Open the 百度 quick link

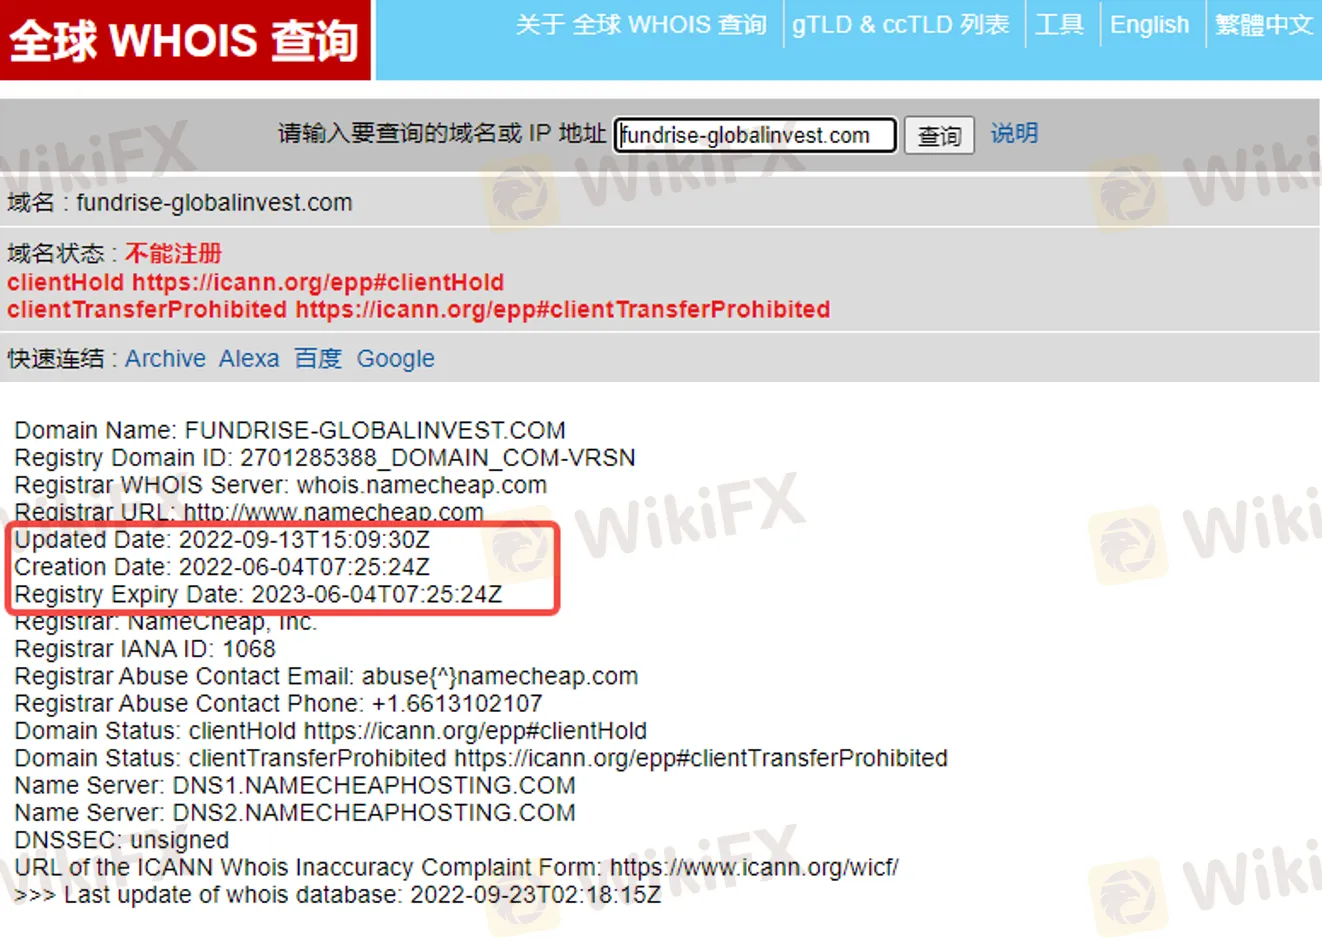pos(318,358)
